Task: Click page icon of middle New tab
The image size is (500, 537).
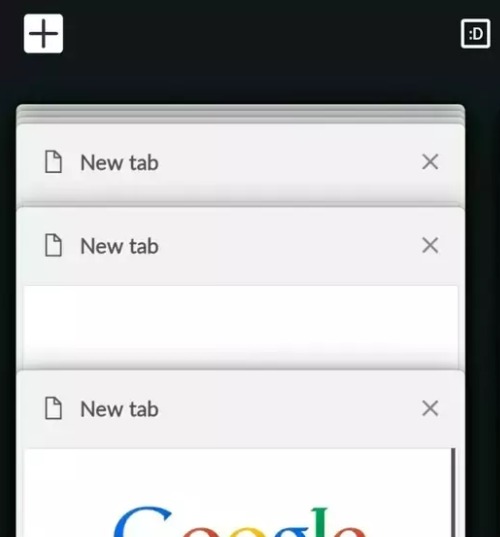Action: (x=53, y=245)
